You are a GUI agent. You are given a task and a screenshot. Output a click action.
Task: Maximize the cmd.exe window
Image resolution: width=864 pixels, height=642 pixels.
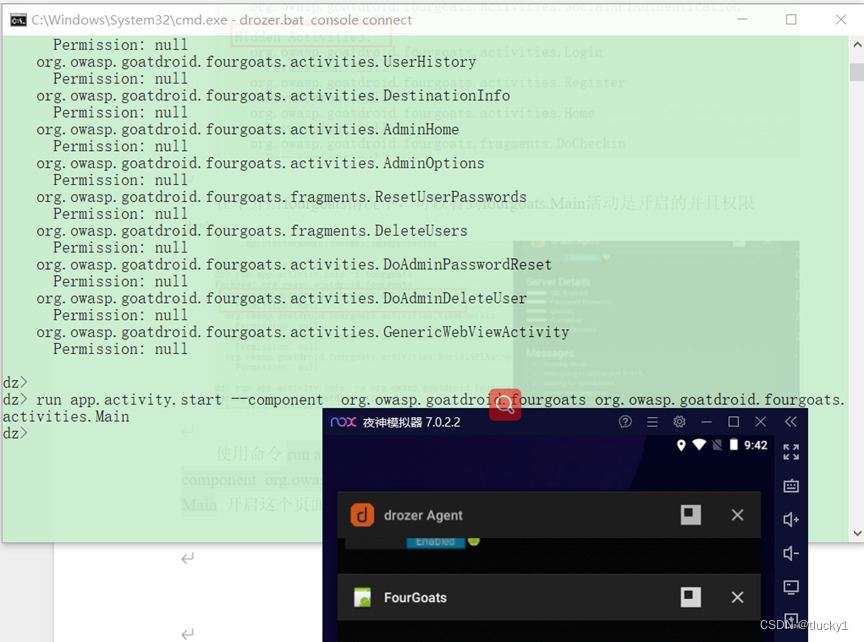pyautogui.click(x=791, y=19)
